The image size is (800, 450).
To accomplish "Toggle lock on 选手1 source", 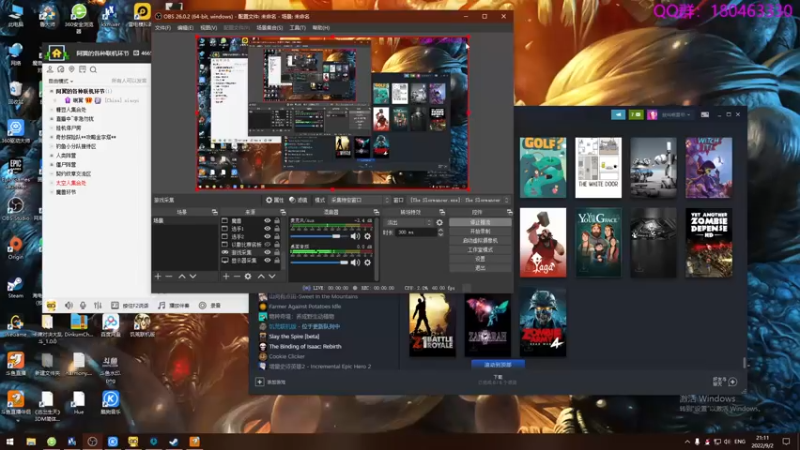I will 277,229.
